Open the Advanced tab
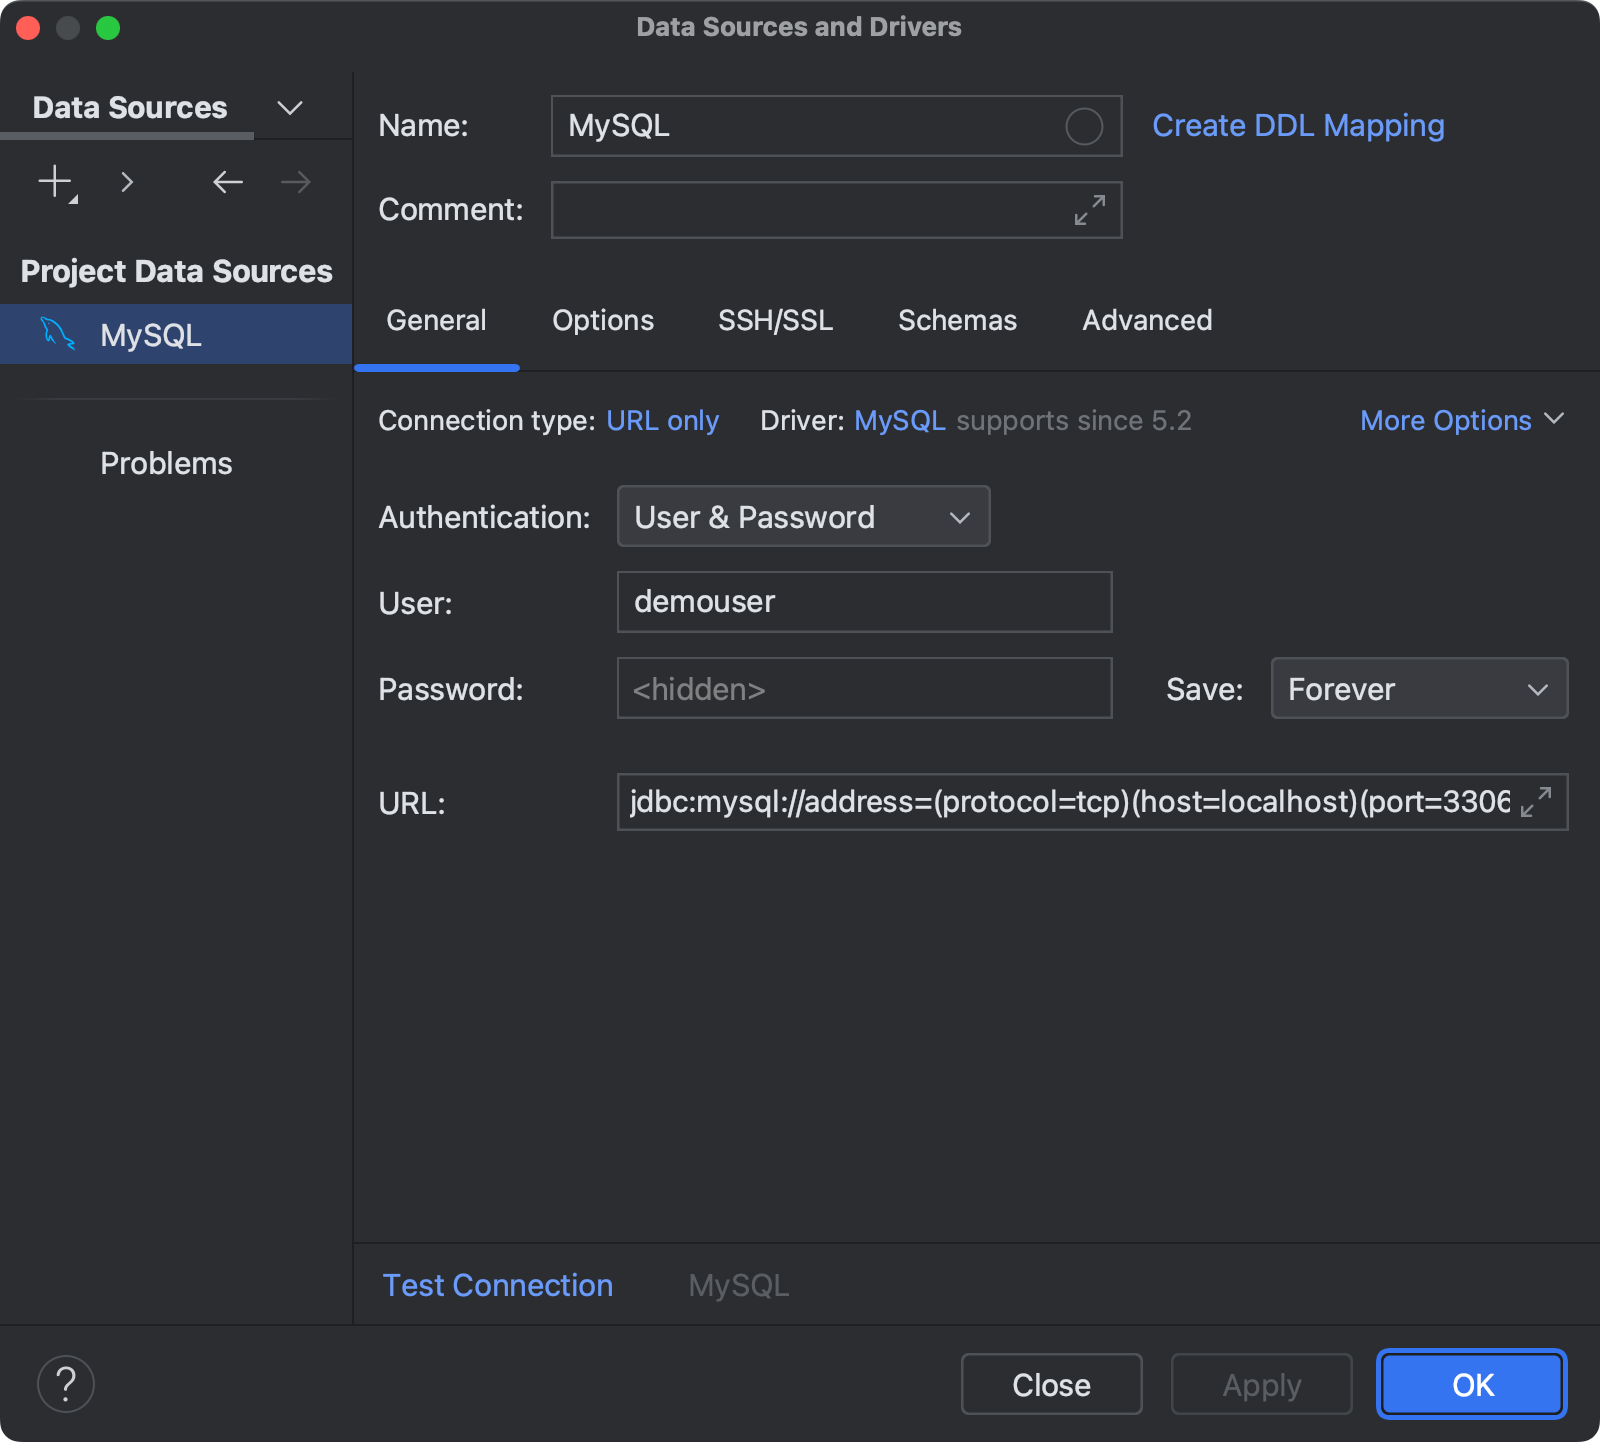 click(1146, 320)
